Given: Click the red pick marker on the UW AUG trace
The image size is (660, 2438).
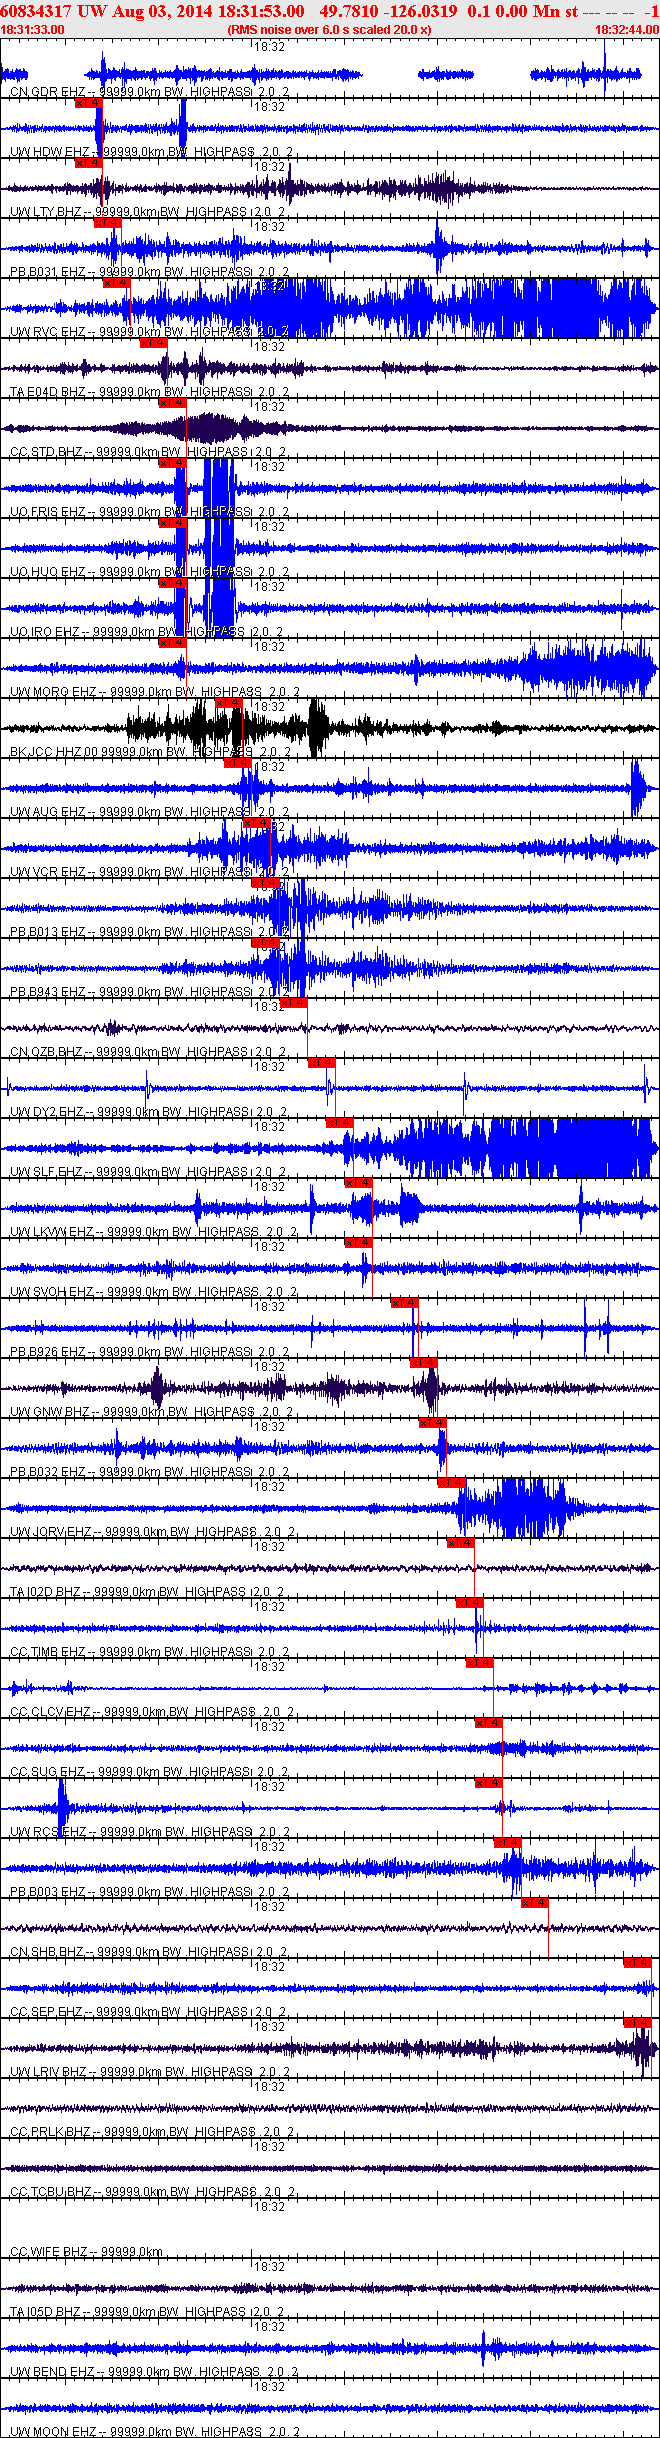Looking at the screenshot, I should point(237,763).
